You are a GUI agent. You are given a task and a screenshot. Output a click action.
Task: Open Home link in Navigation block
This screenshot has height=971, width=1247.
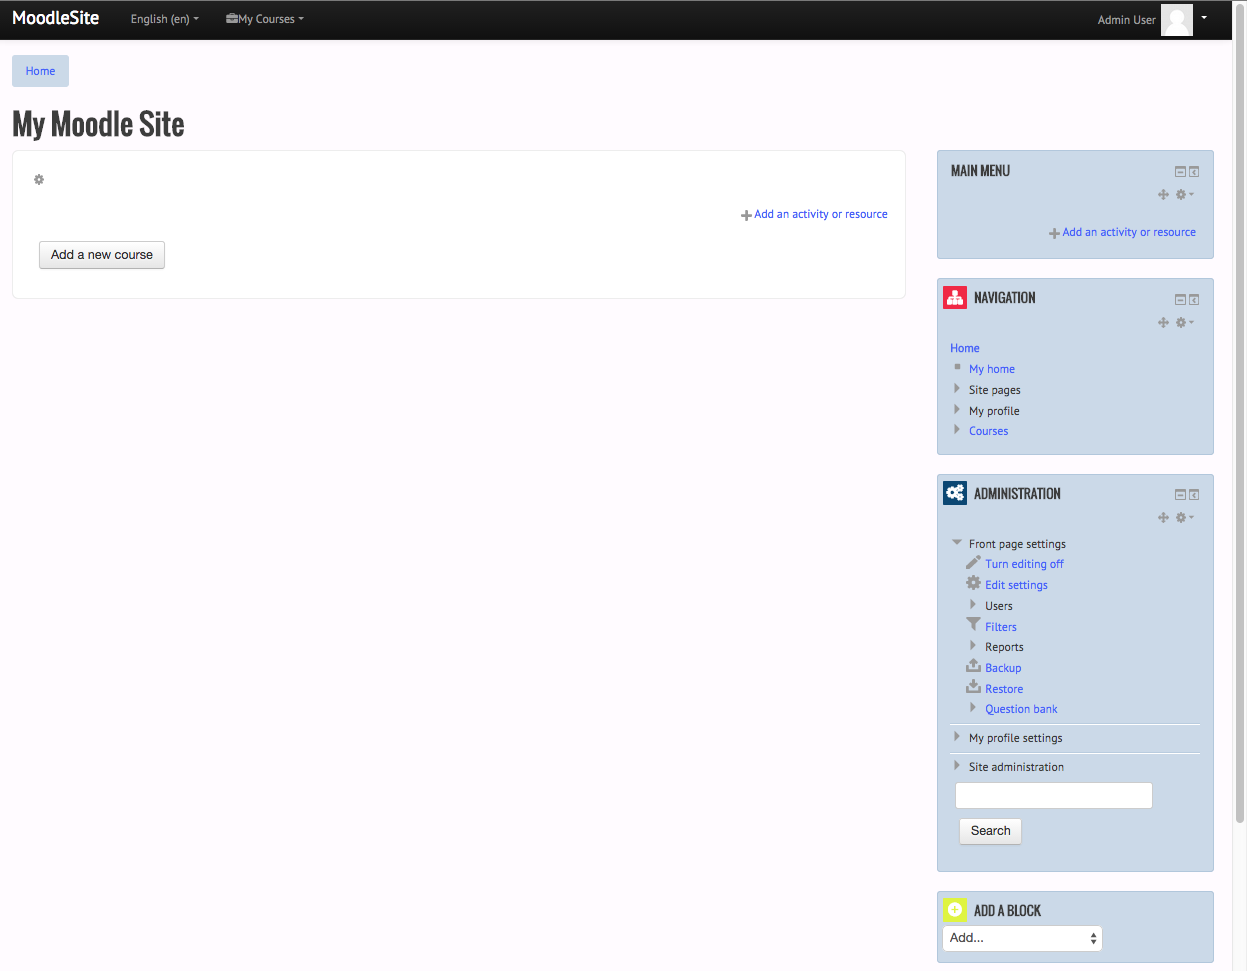pyautogui.click(x=965, y=348)
